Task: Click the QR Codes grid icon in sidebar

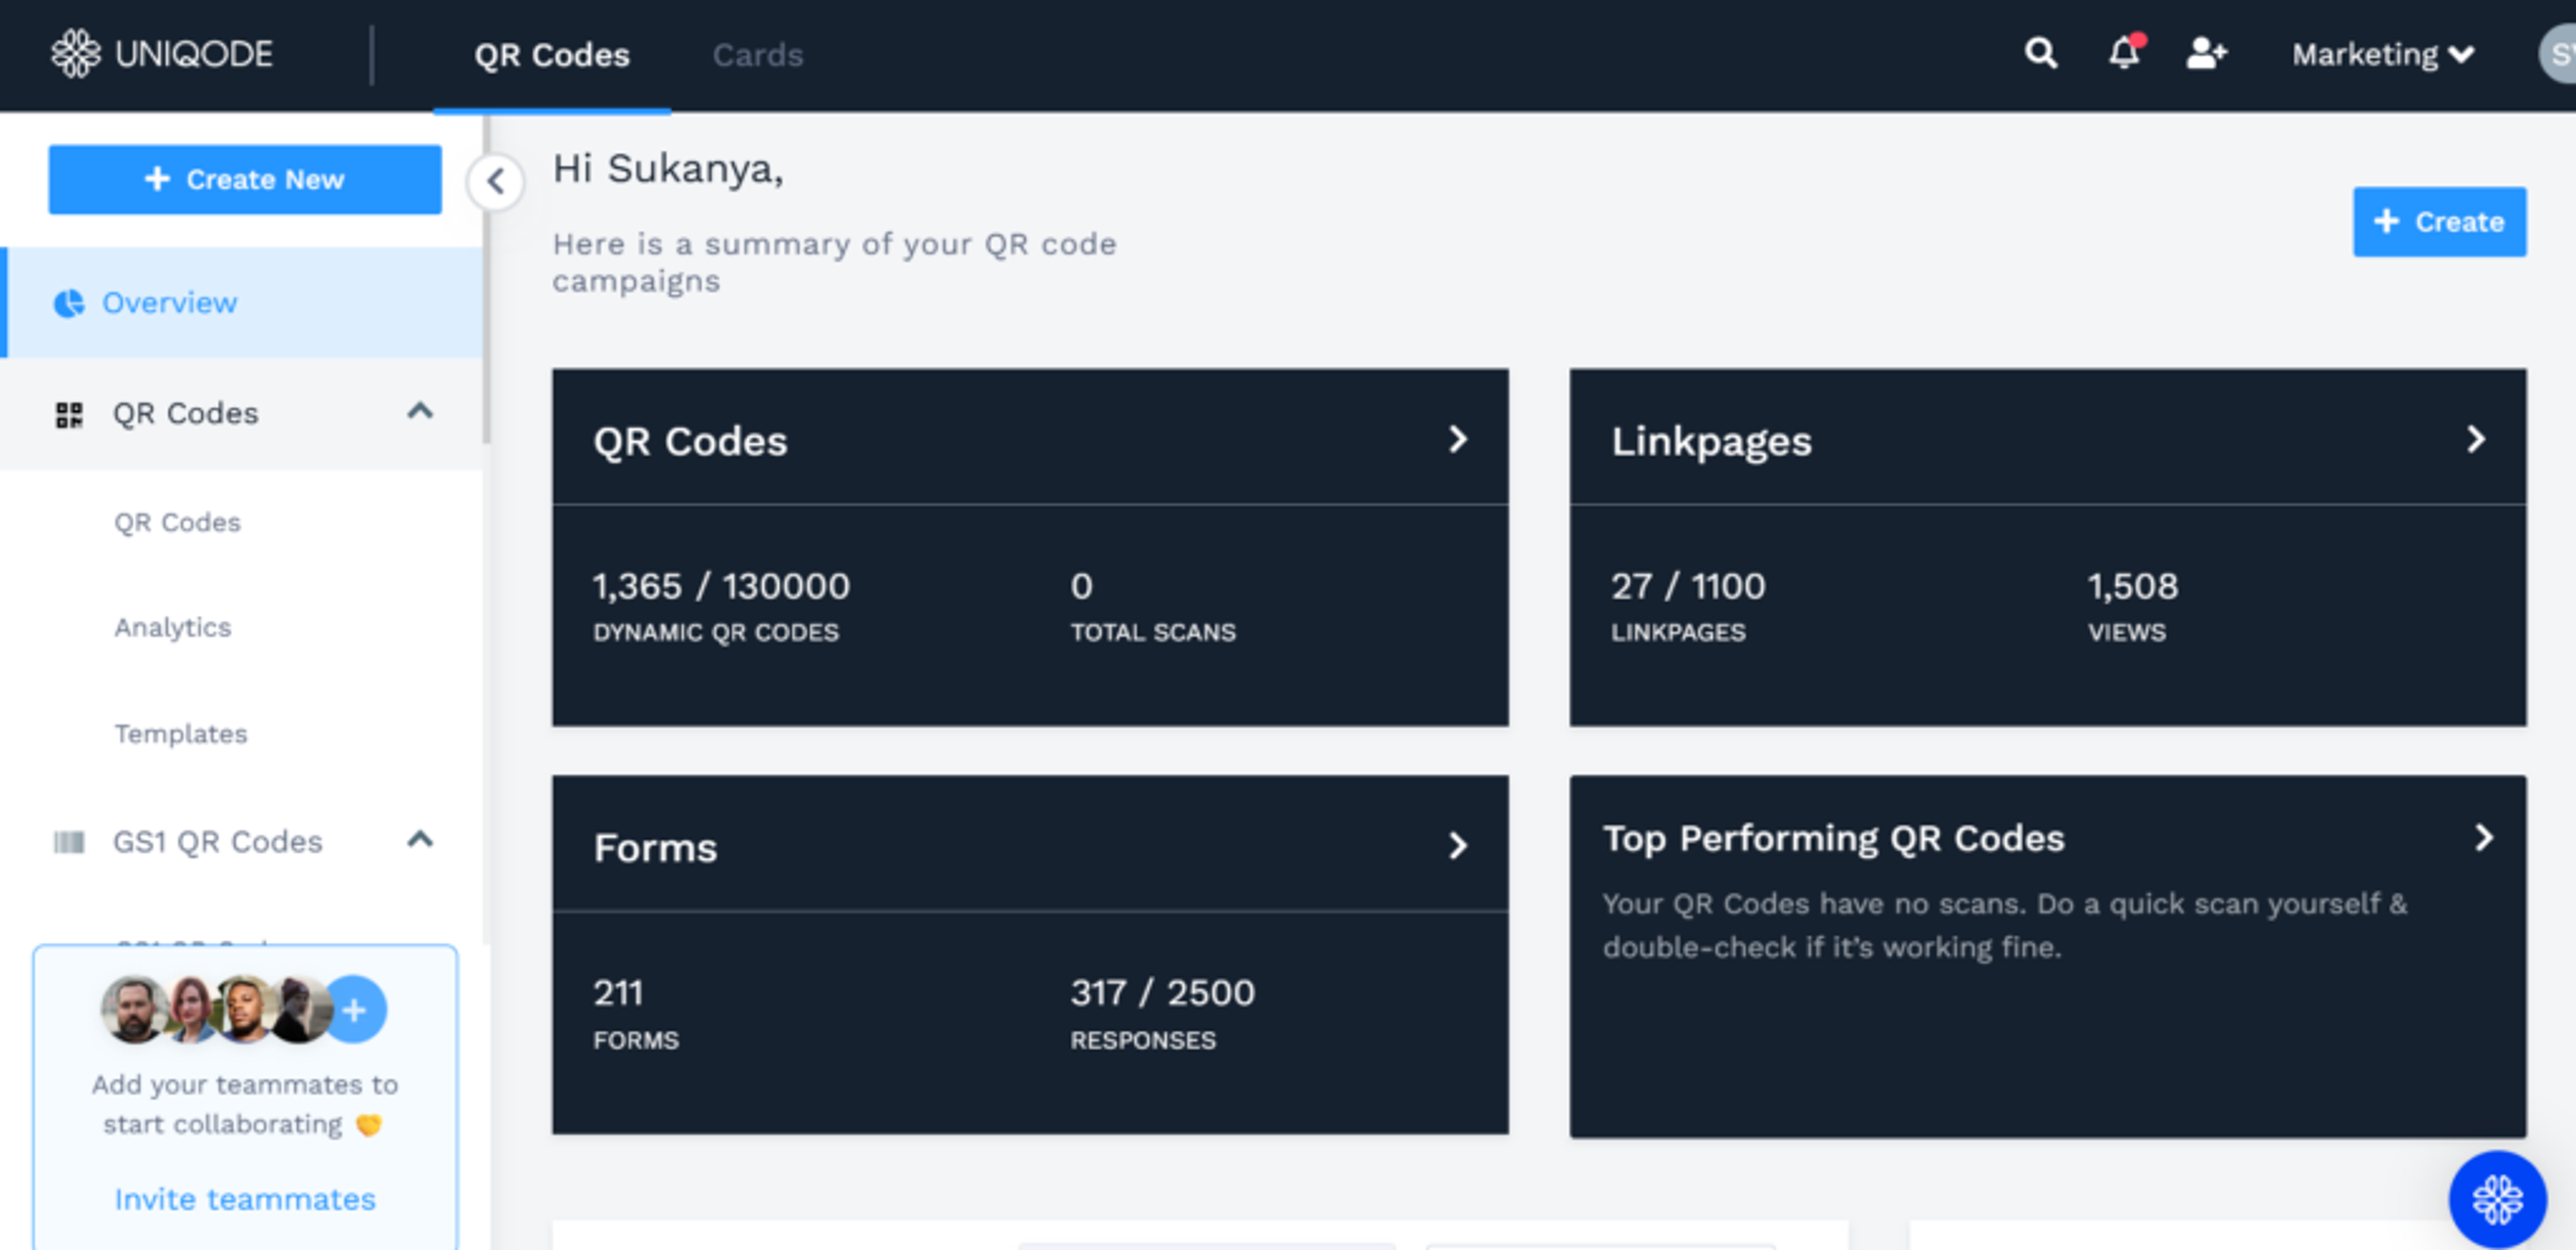Action: (x=69, y=414)
